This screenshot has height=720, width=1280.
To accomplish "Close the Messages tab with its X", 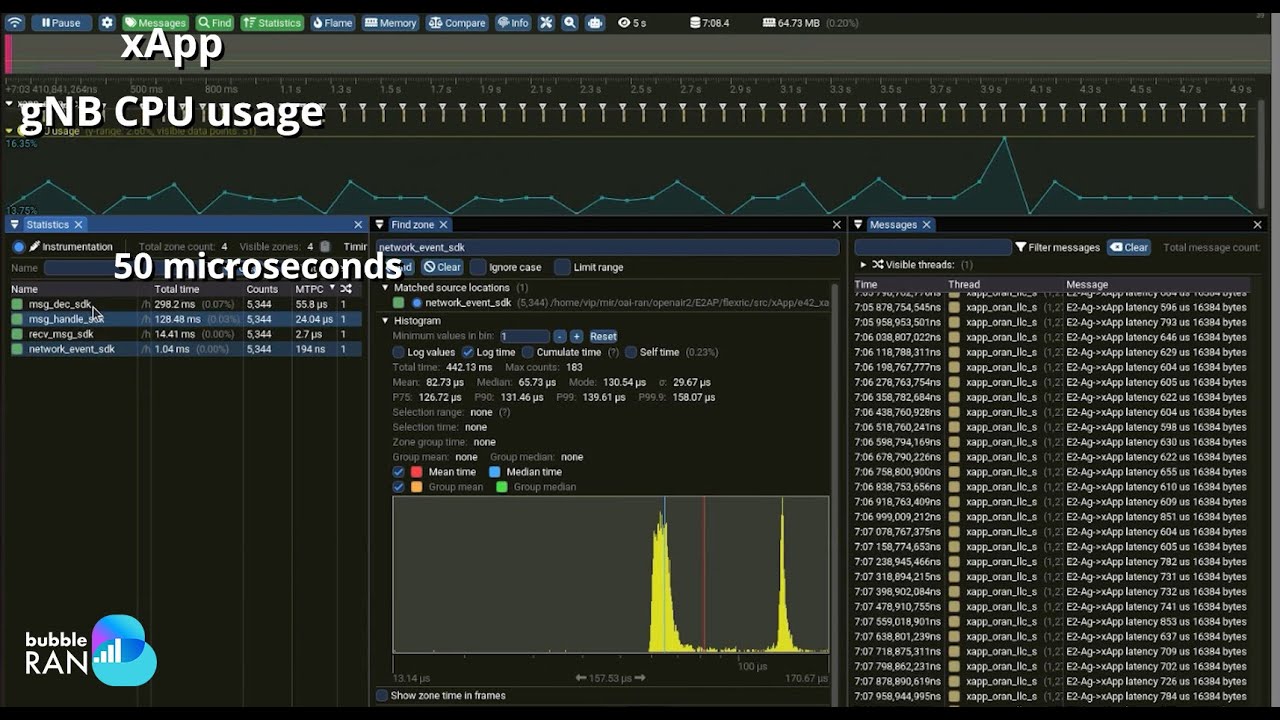I will pyautogui.click(x=926, y=225).
